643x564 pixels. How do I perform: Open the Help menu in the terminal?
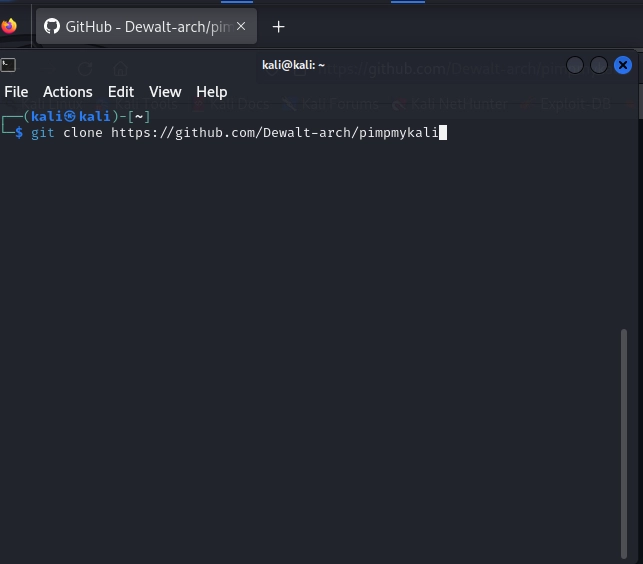coord(212,92)
